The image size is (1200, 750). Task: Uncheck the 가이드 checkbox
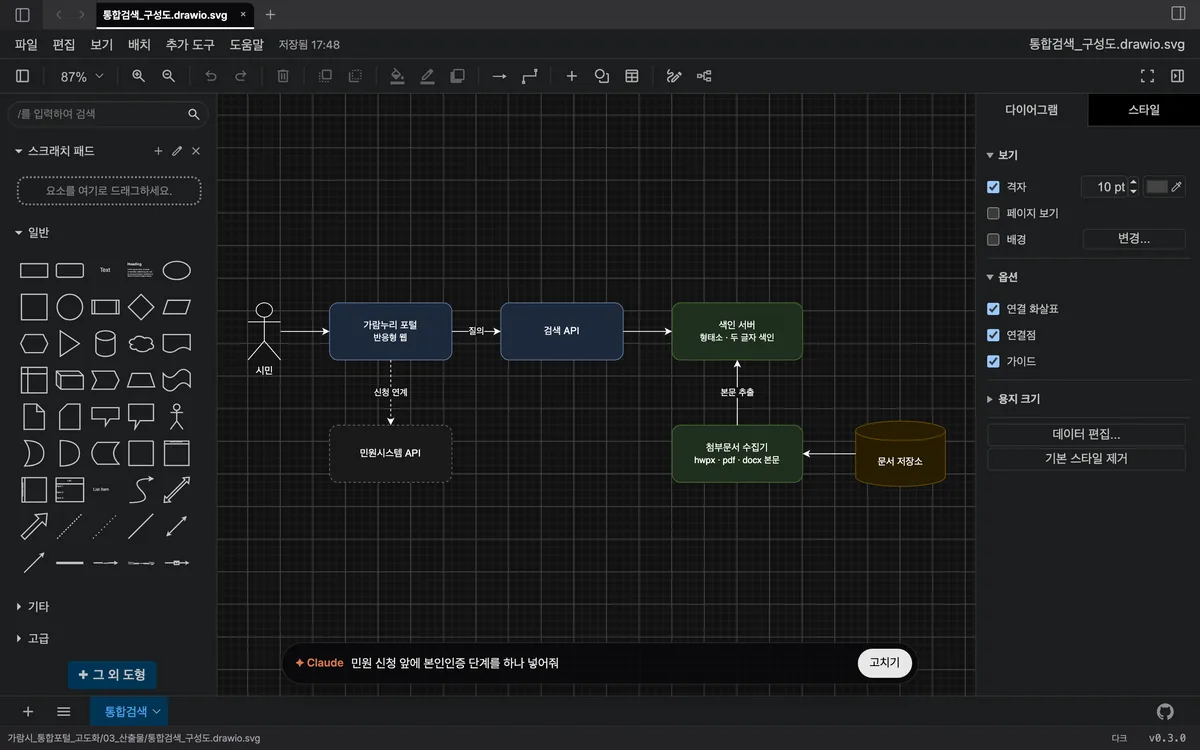pyautogui.click(x=993, y=361)
